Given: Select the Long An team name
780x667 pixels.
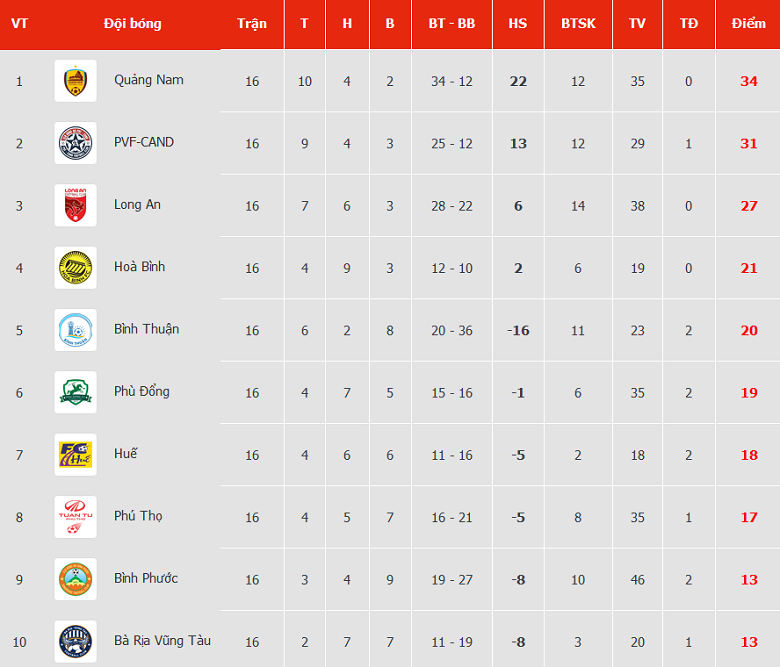Looking at the screenshot, I should (x=137, y=204).
